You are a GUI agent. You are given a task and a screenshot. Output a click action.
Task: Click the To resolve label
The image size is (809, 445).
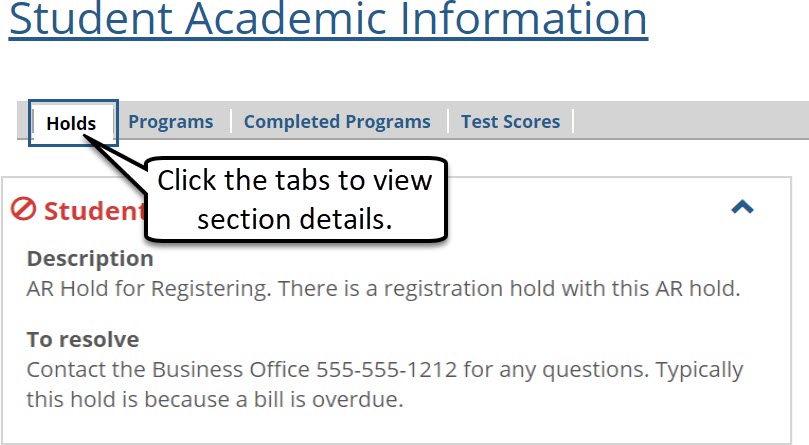click(x=83, y=339)
